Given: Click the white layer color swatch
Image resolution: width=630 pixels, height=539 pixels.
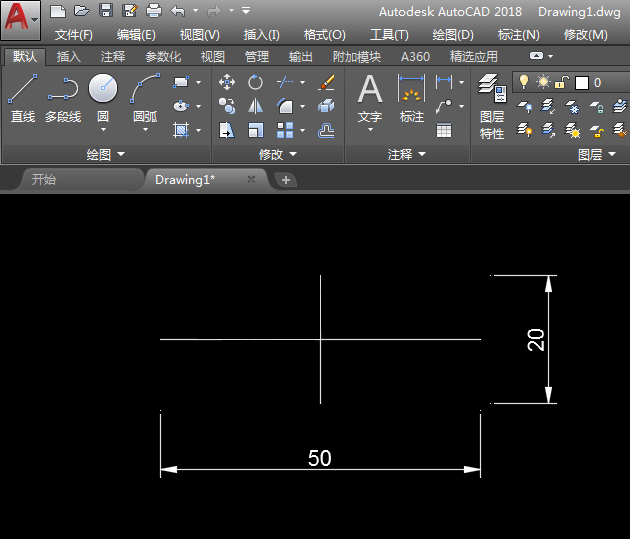Looking at the screenshot, I should click(582, 82).
